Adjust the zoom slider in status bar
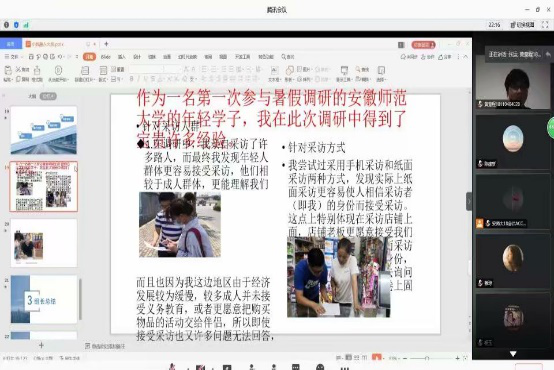This screenshot has height=370, width=554. [427, 358]
